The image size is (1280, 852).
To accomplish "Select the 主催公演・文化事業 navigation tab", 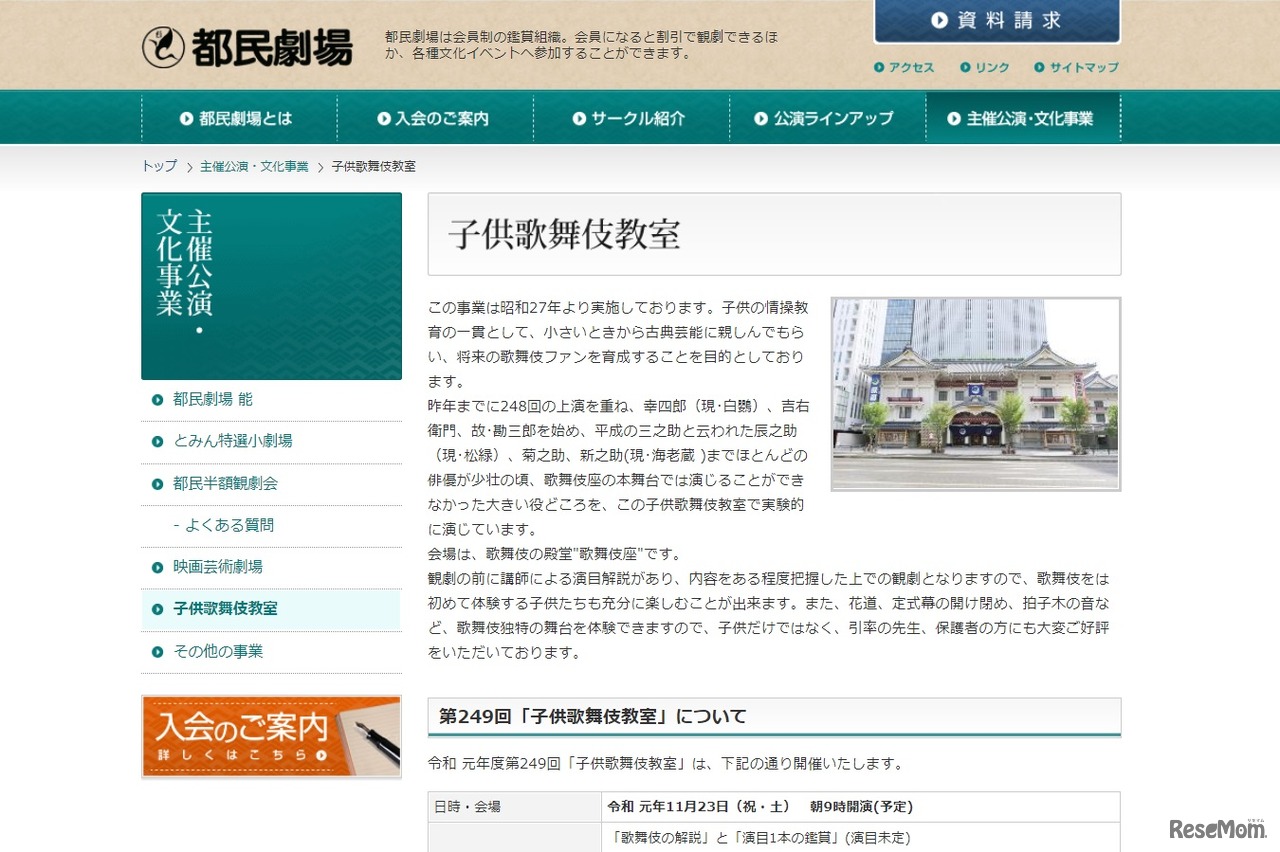I will [1023, 117].
